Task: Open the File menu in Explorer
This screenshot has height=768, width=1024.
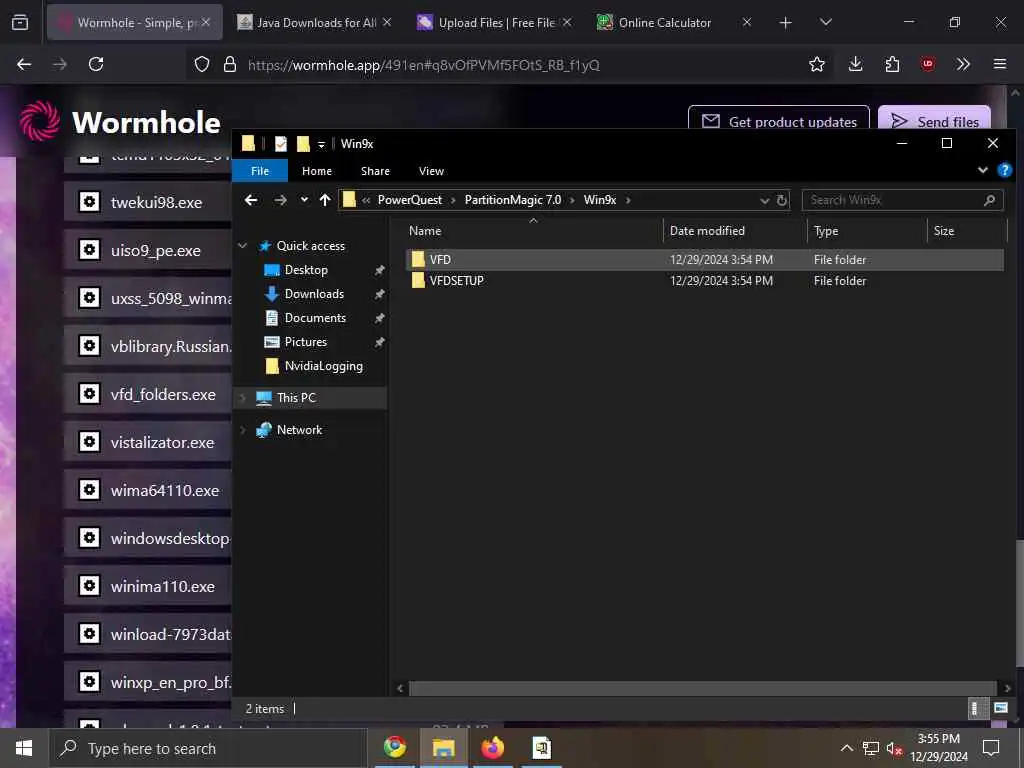Action: 260,171
